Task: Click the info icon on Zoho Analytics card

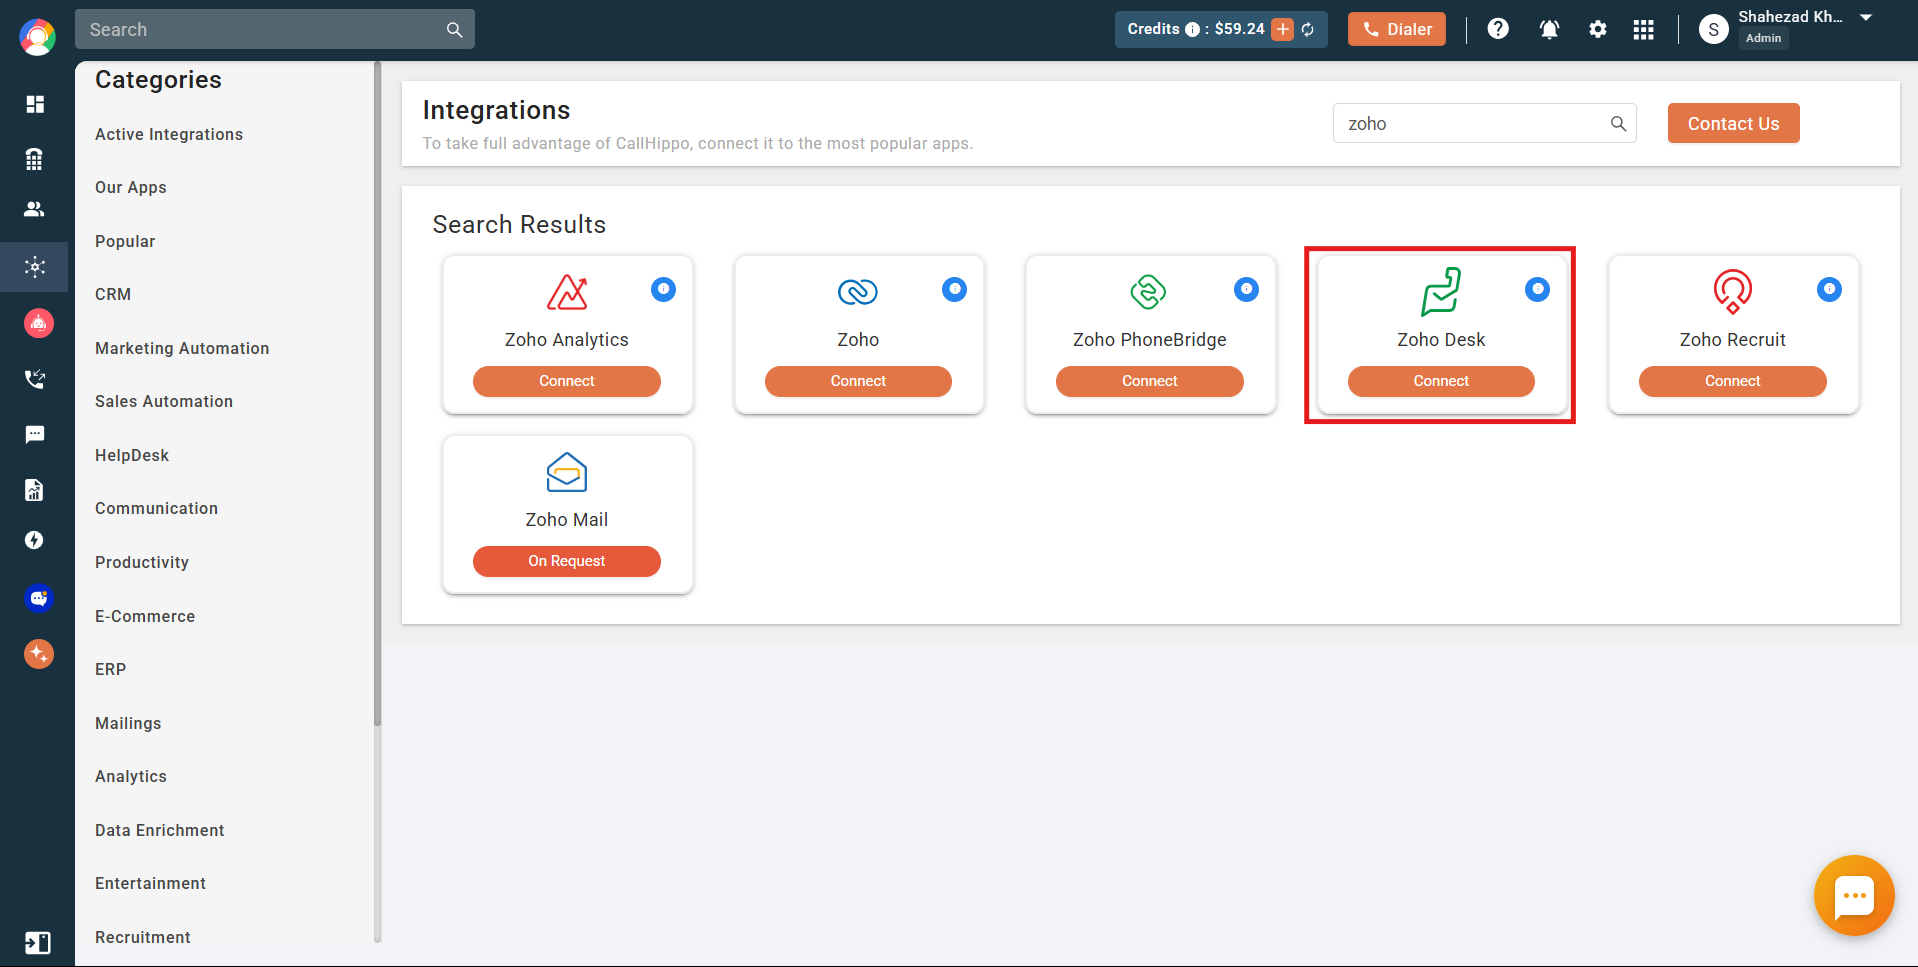Action: coord(663,289)
